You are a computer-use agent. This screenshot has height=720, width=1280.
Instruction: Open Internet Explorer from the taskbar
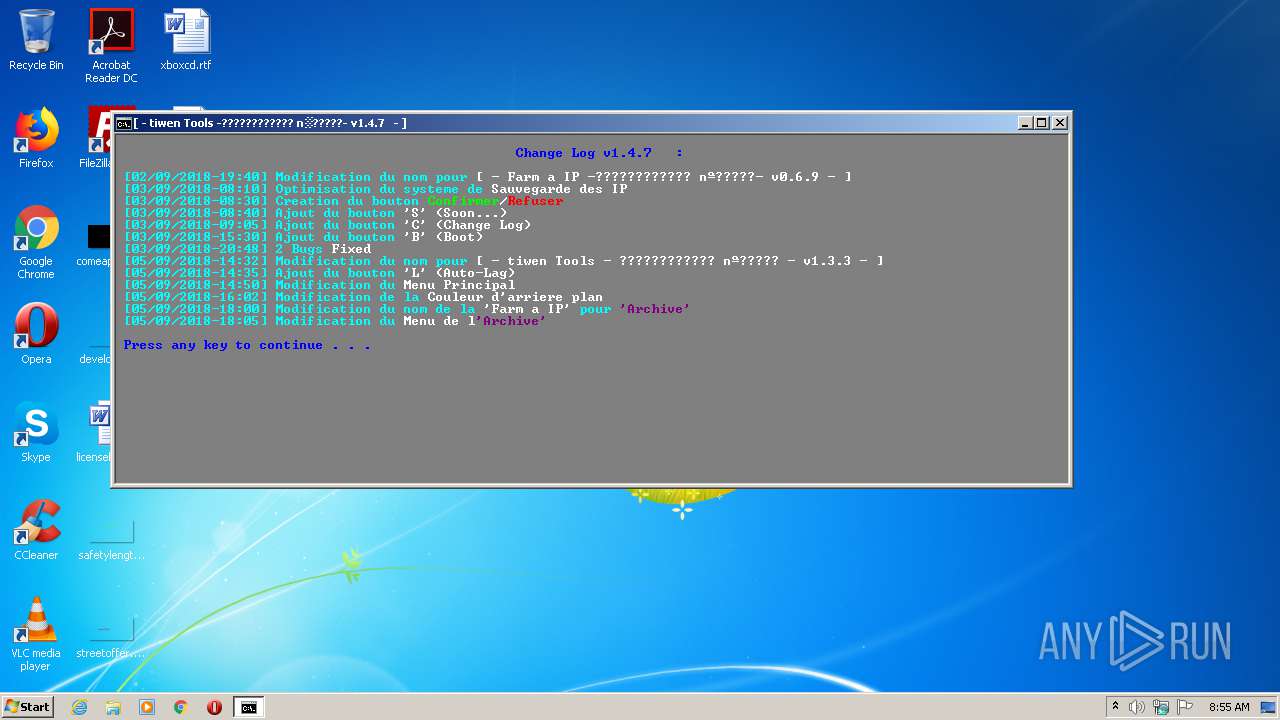80,707
